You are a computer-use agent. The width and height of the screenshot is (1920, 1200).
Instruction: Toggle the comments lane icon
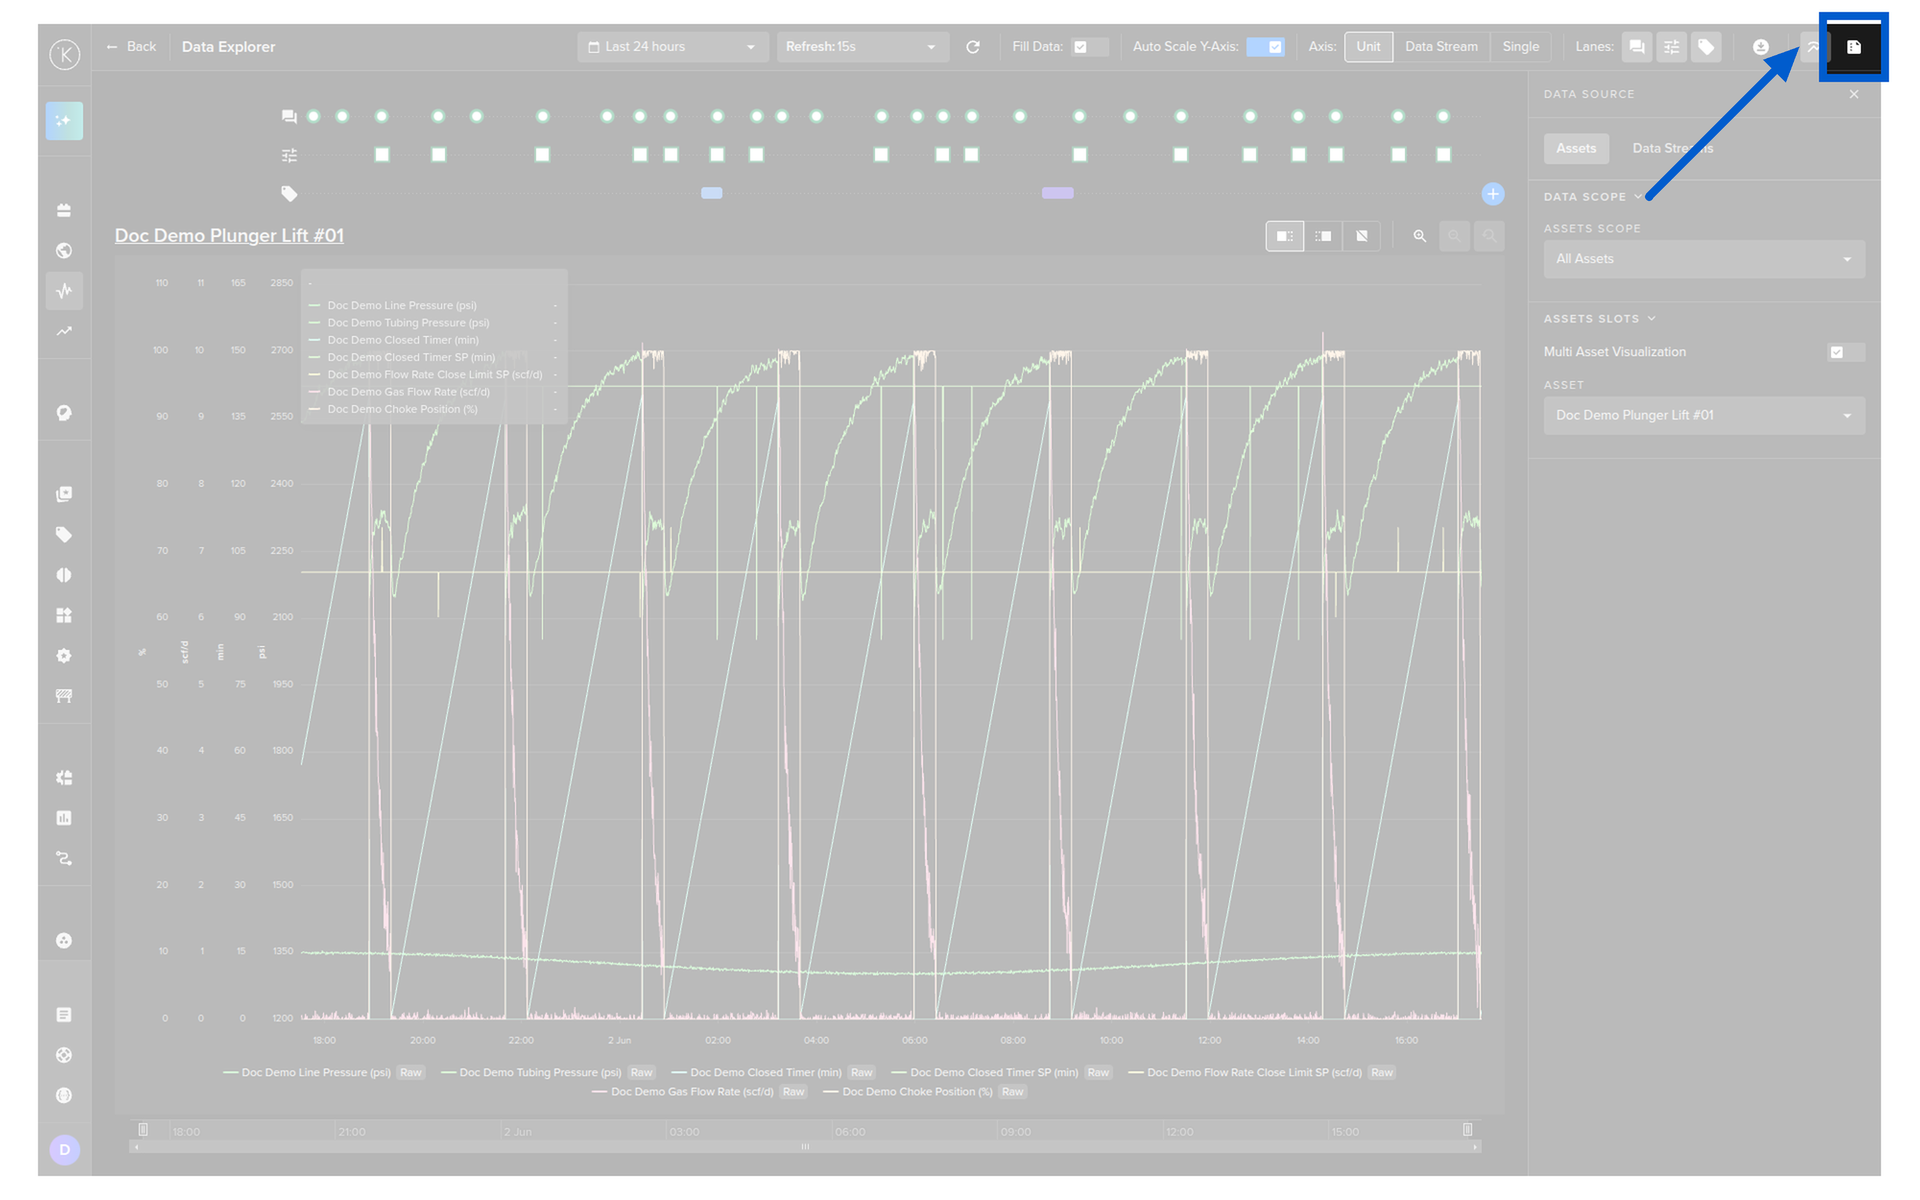click(x=1636, y=47)
